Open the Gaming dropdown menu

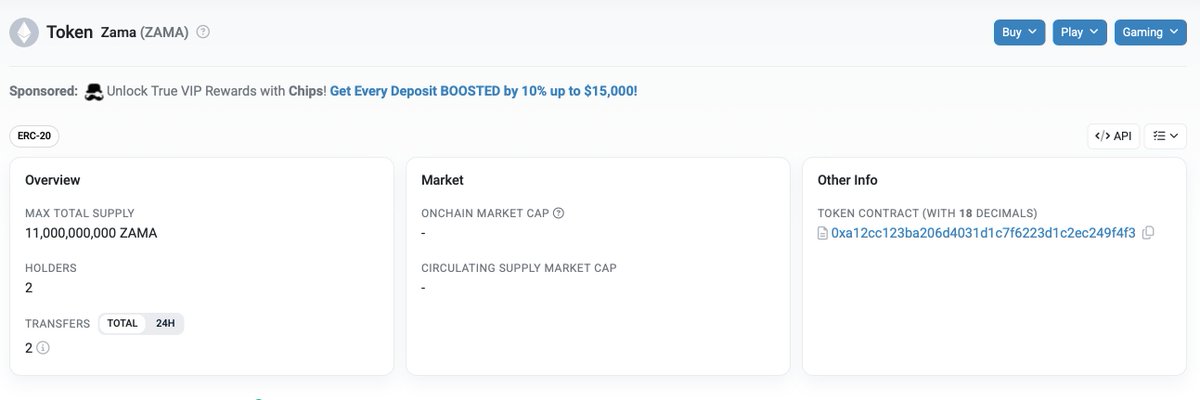pos(1149,32)
